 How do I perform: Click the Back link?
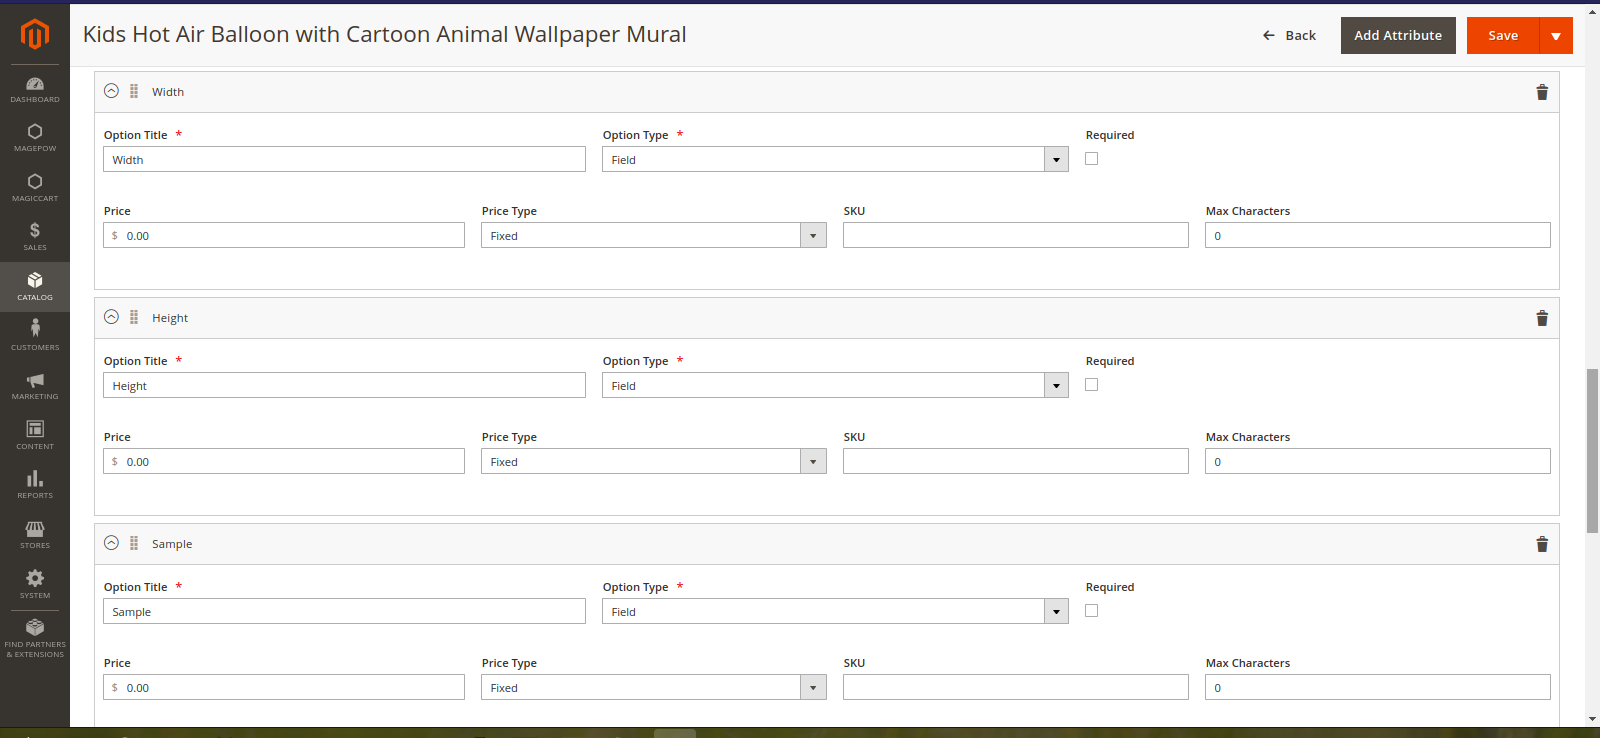coord(1289,36)
